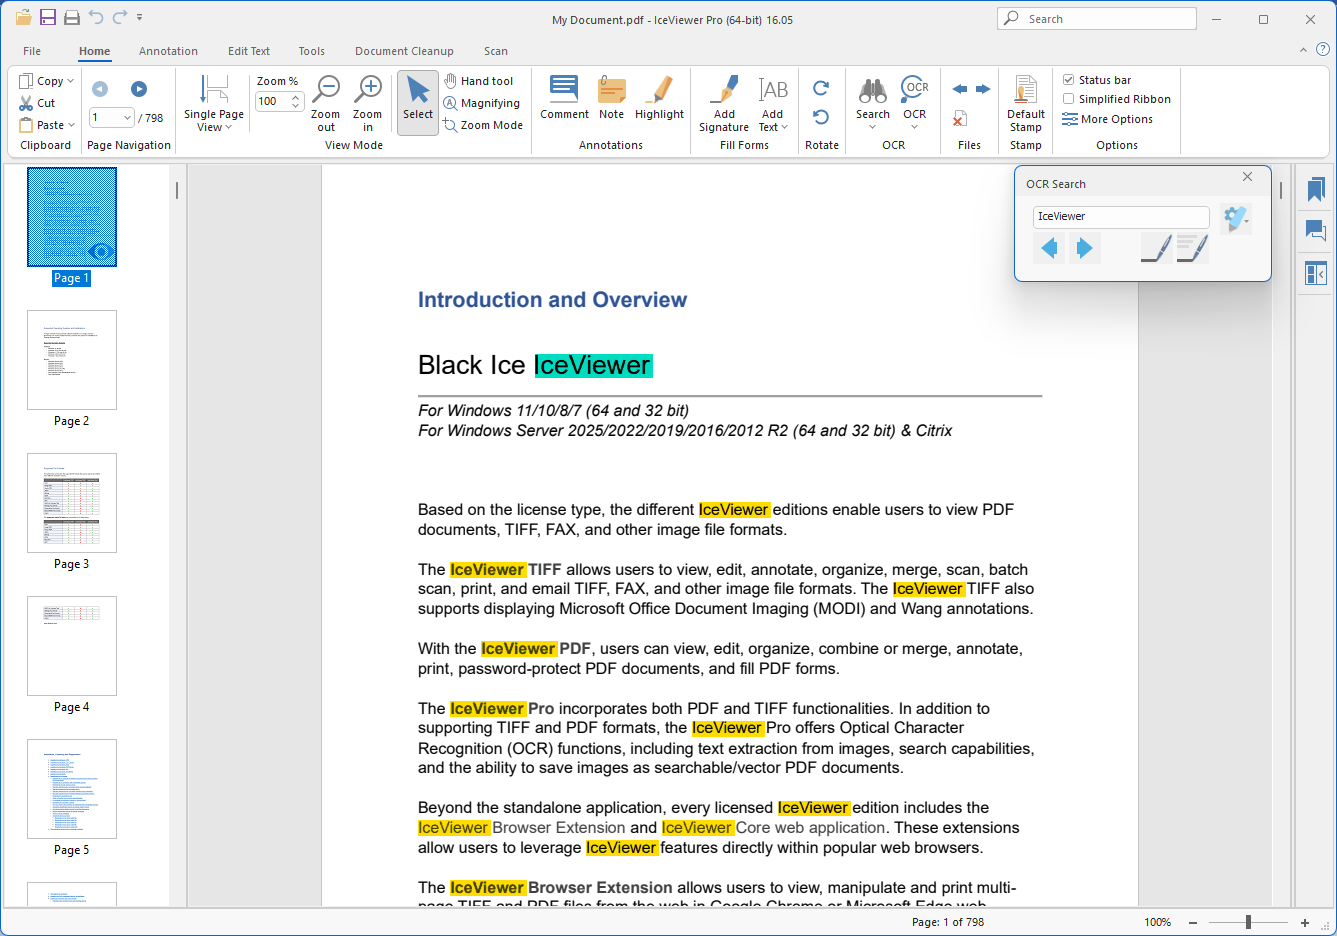1337x936 pixels.
Task: Open the next file with right arrow
Action: 983,89
